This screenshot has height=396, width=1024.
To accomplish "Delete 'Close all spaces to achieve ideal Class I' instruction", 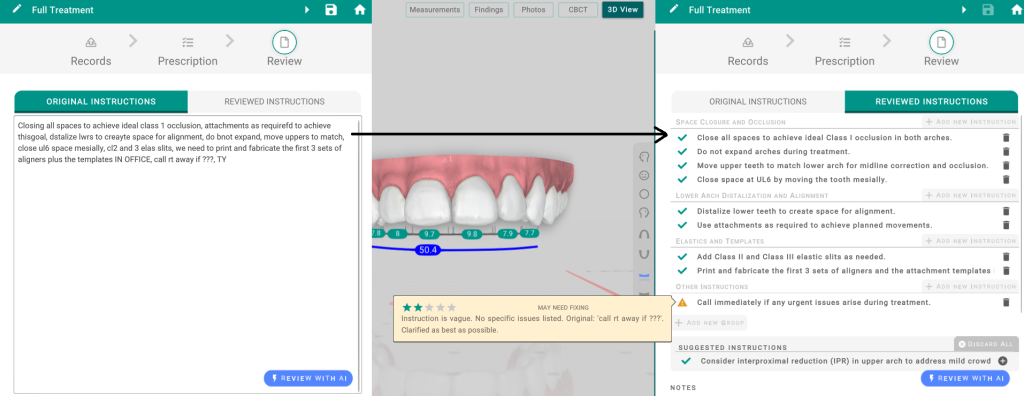I will (x=1006, y=138).
